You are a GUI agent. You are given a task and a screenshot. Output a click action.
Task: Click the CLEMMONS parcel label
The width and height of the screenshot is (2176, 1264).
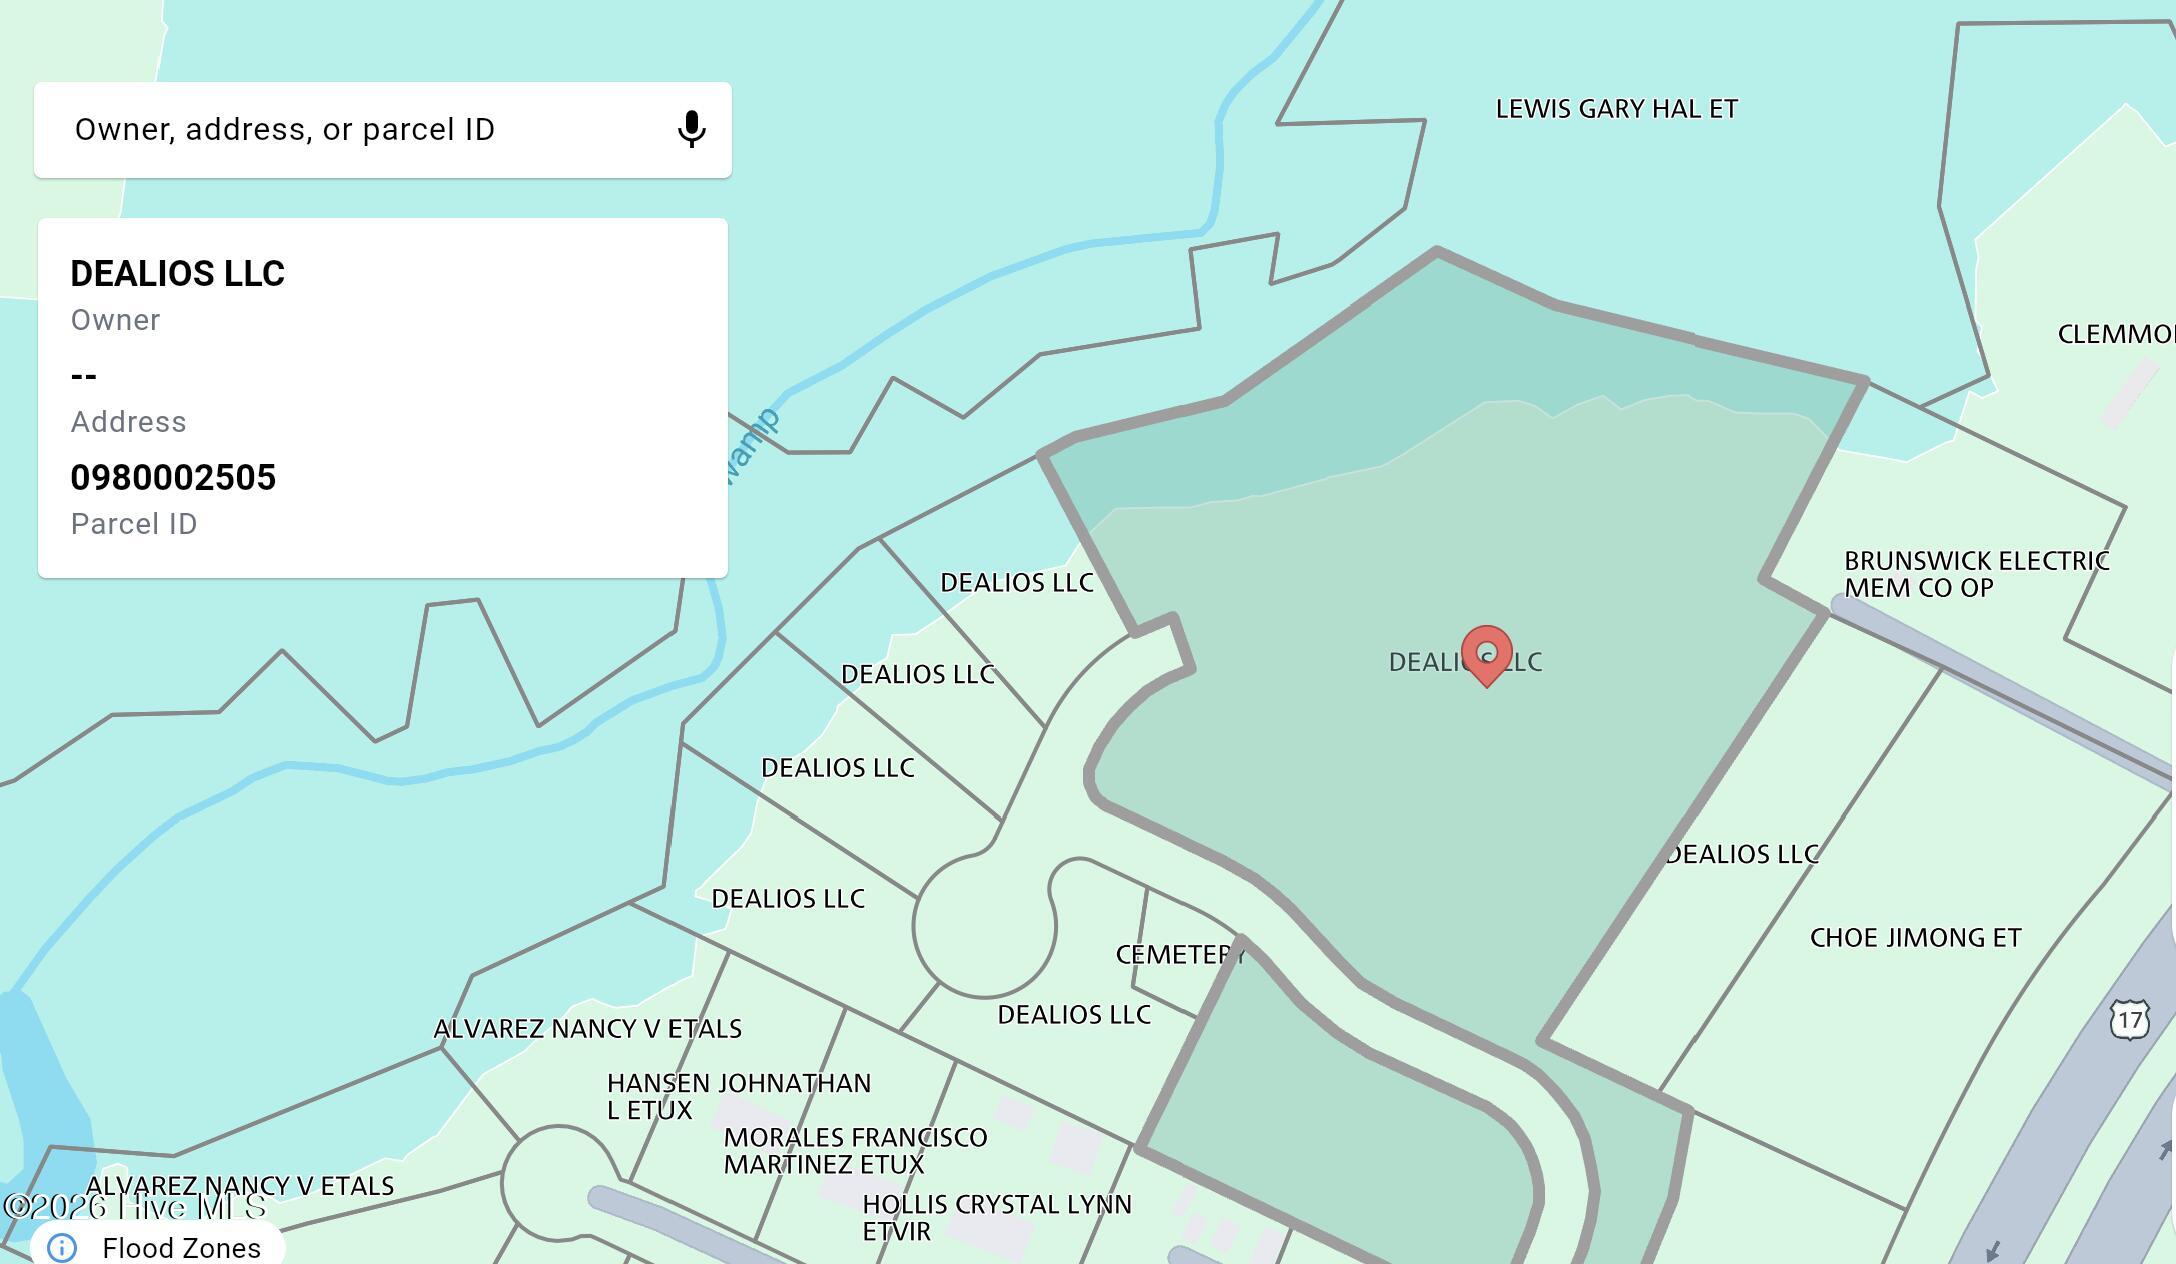(x=2114, y=335)
